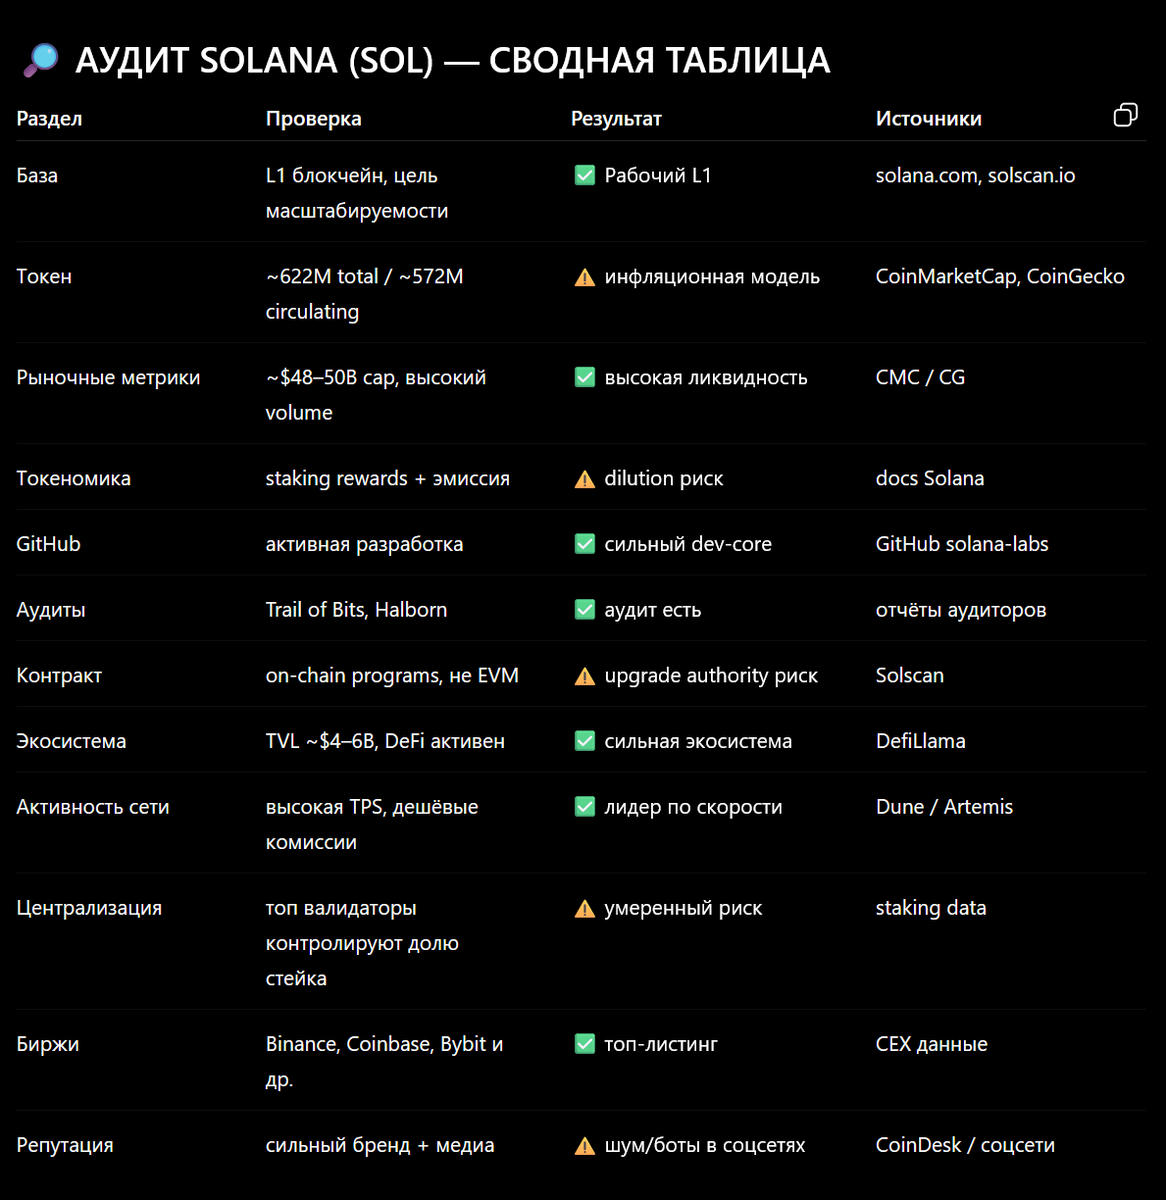The height and width of the screenshot is (1200, 1166).
Task: Click green check icon beside 'аудит есть'
Action: coord(585,610)
